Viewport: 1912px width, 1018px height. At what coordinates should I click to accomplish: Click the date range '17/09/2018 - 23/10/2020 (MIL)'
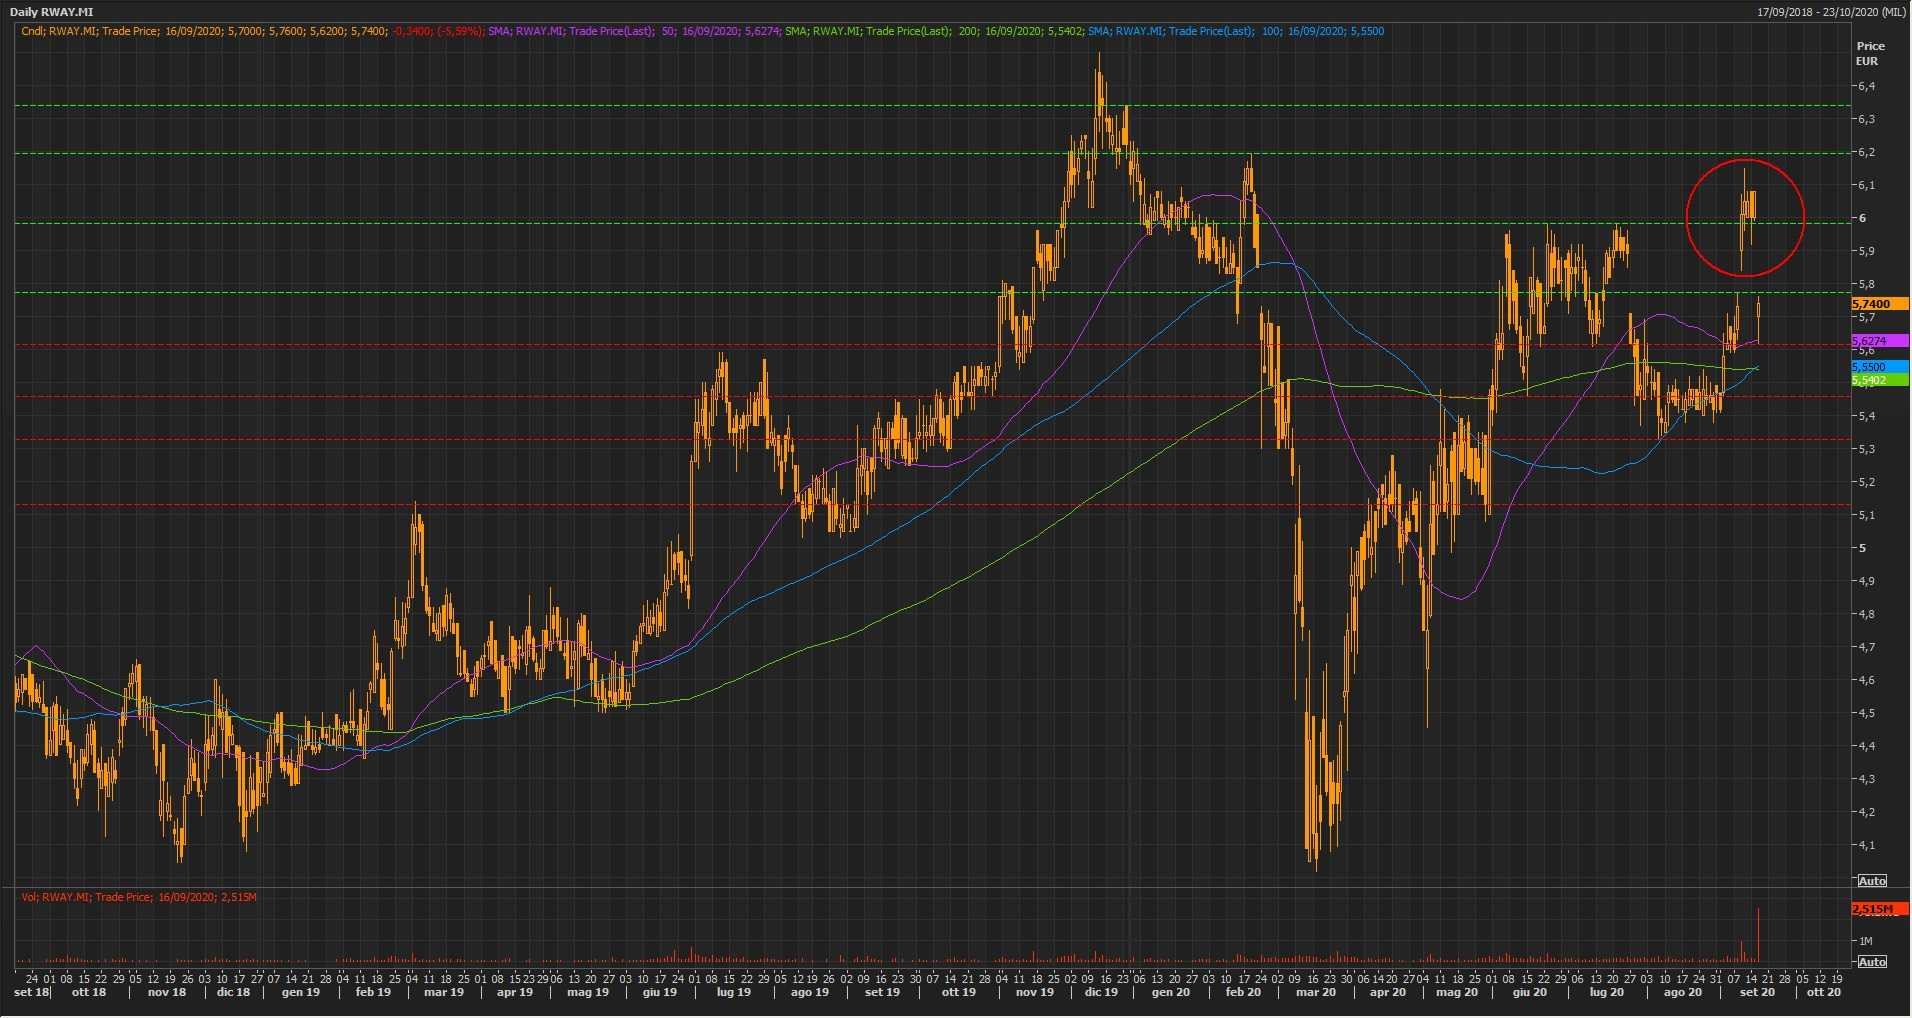tap(1831, 12)
